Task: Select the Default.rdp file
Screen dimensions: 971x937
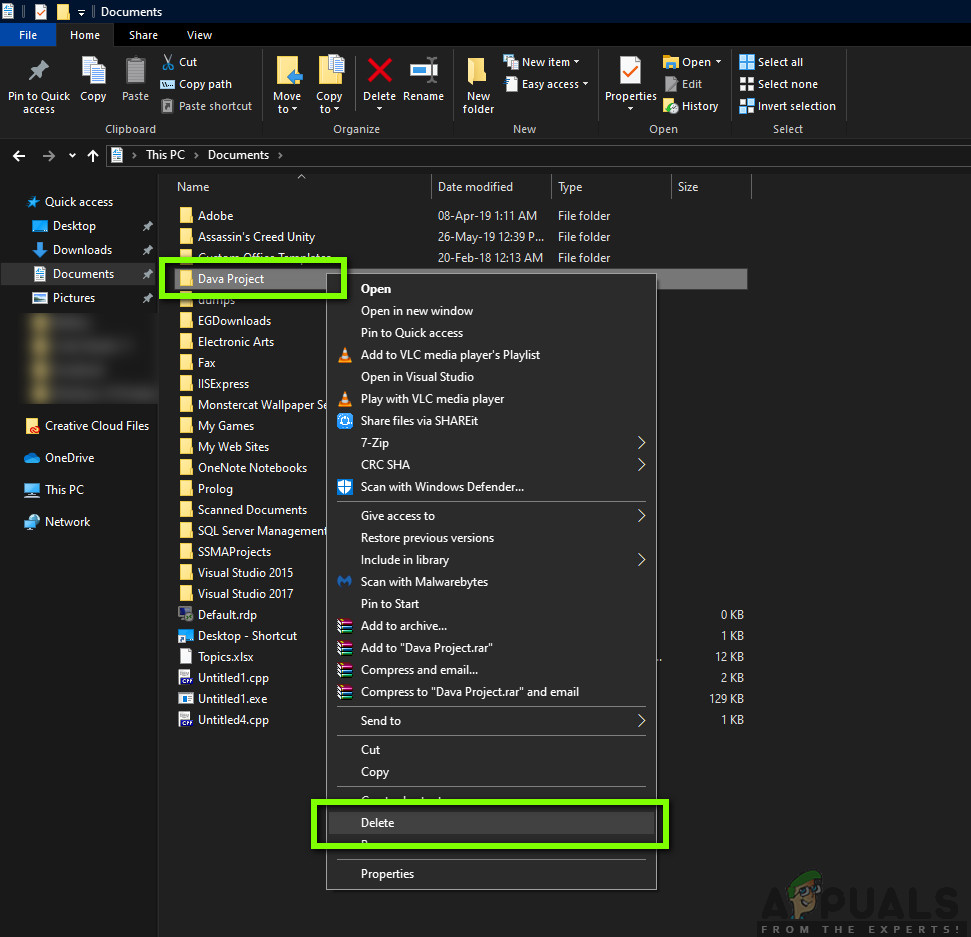Action: pyautogui.click(x=227, y=615)
